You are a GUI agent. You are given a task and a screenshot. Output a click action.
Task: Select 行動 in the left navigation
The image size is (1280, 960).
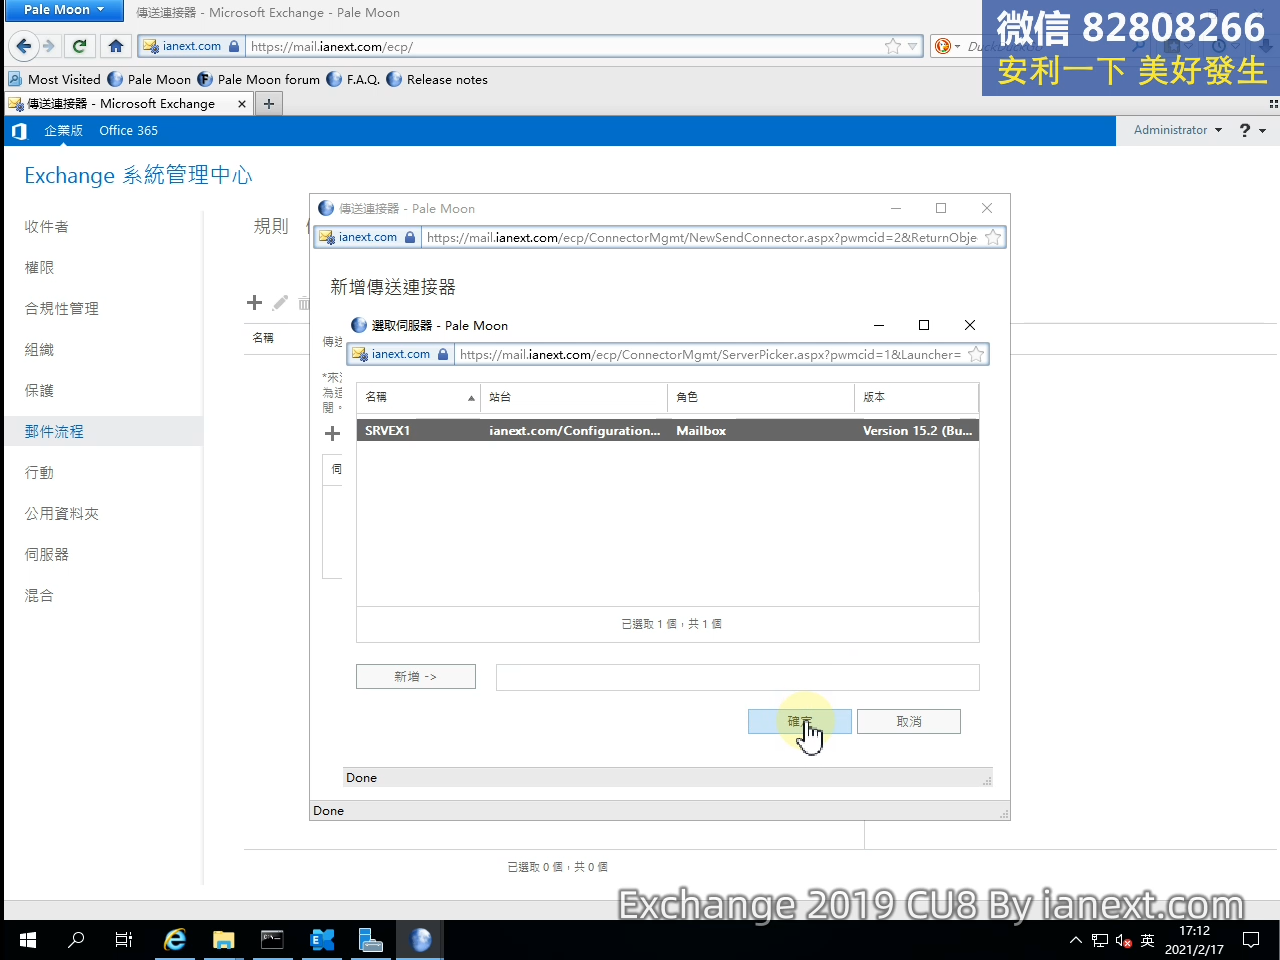(x=40, y=473)
